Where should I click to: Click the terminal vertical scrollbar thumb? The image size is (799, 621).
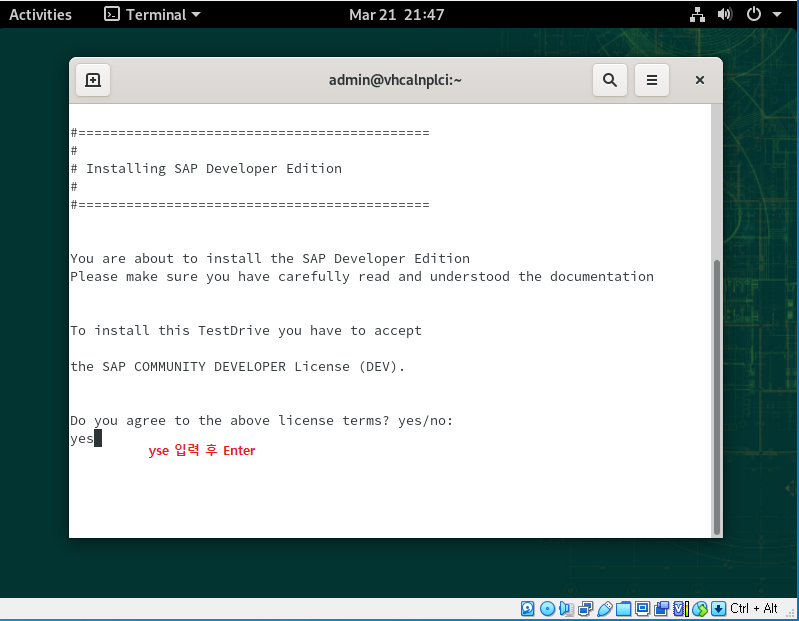[716, 397]
